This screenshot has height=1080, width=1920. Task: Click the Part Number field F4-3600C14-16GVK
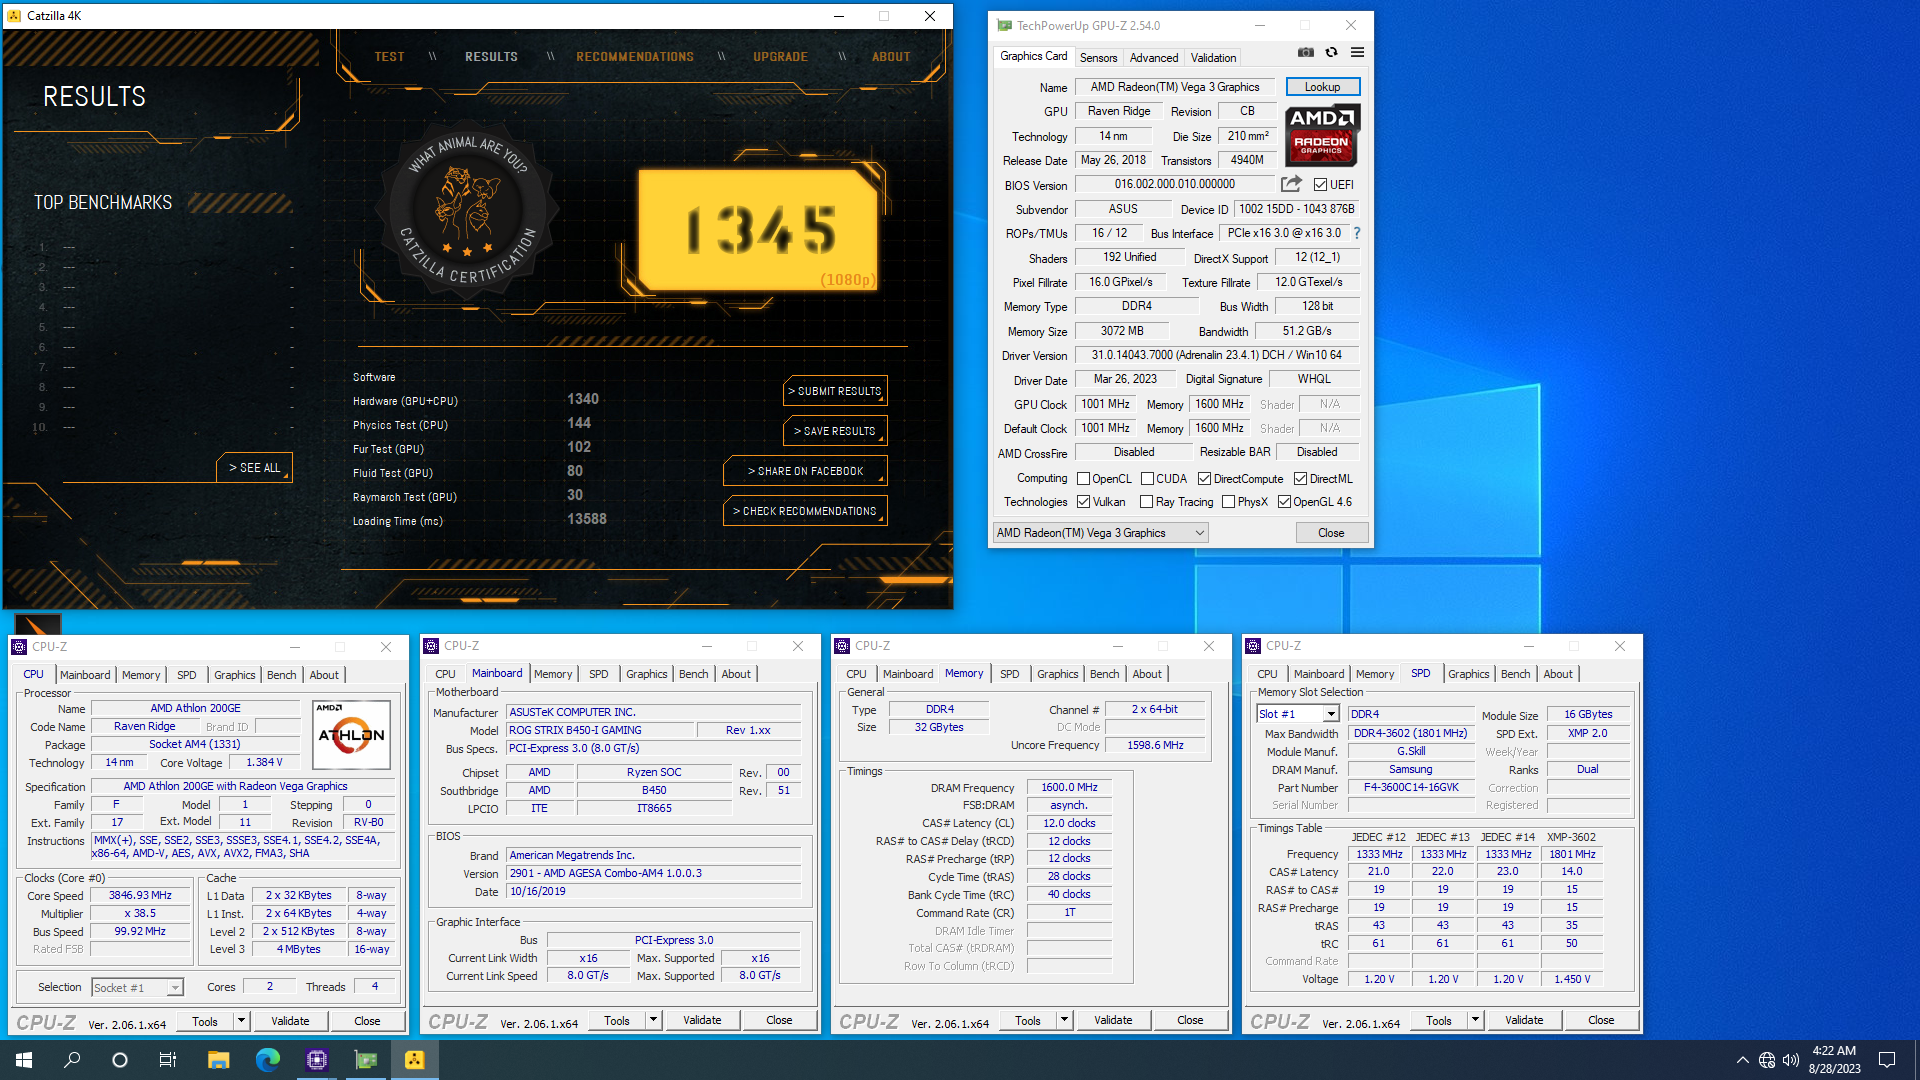coord(1410,788)
